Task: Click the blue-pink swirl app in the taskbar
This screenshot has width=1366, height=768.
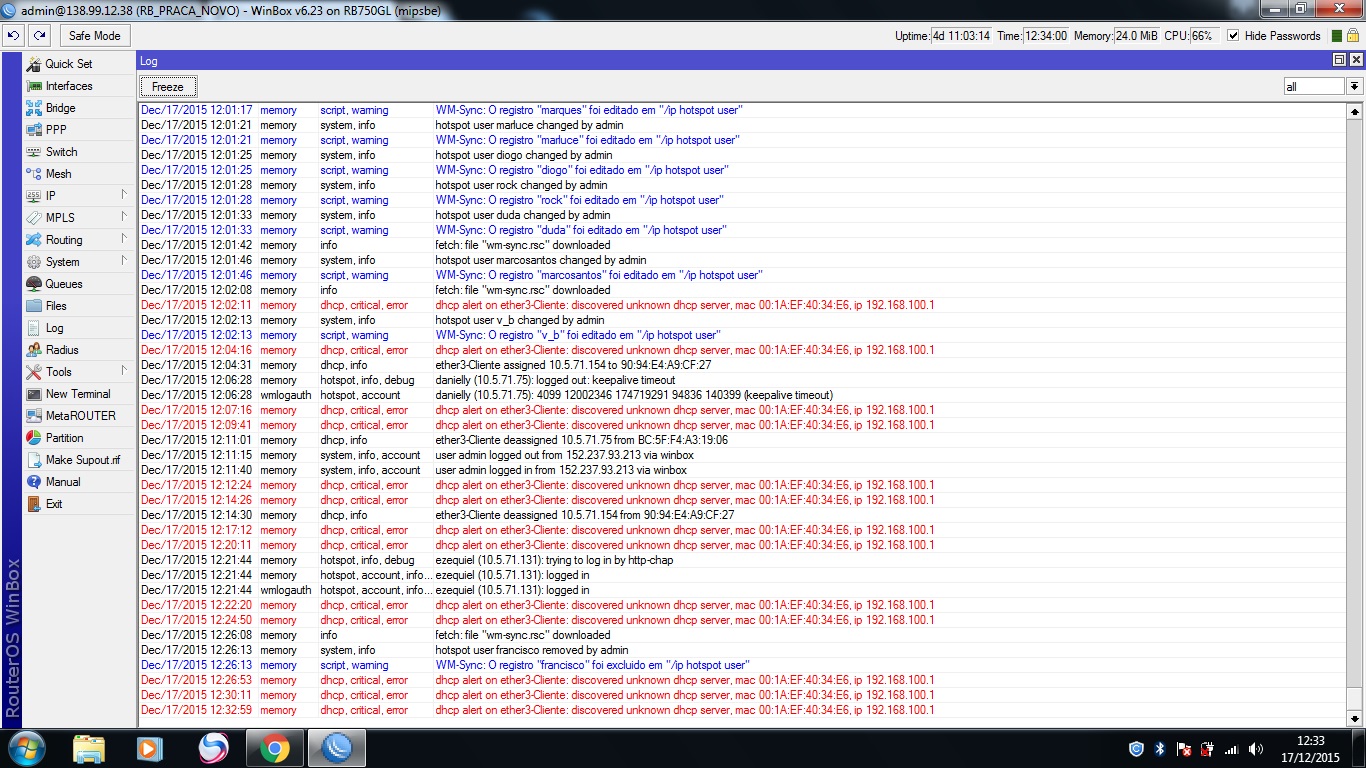Action: 213,748
